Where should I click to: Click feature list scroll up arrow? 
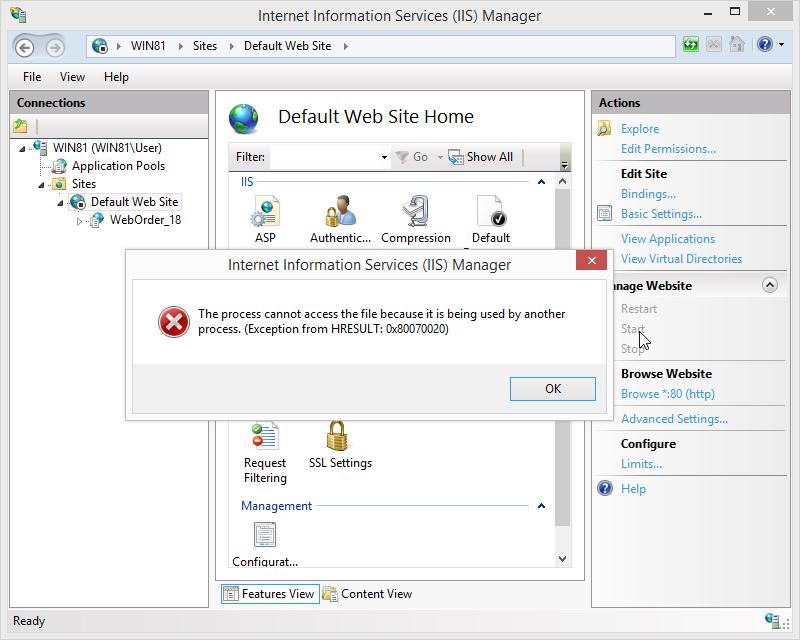click(562, 181)
